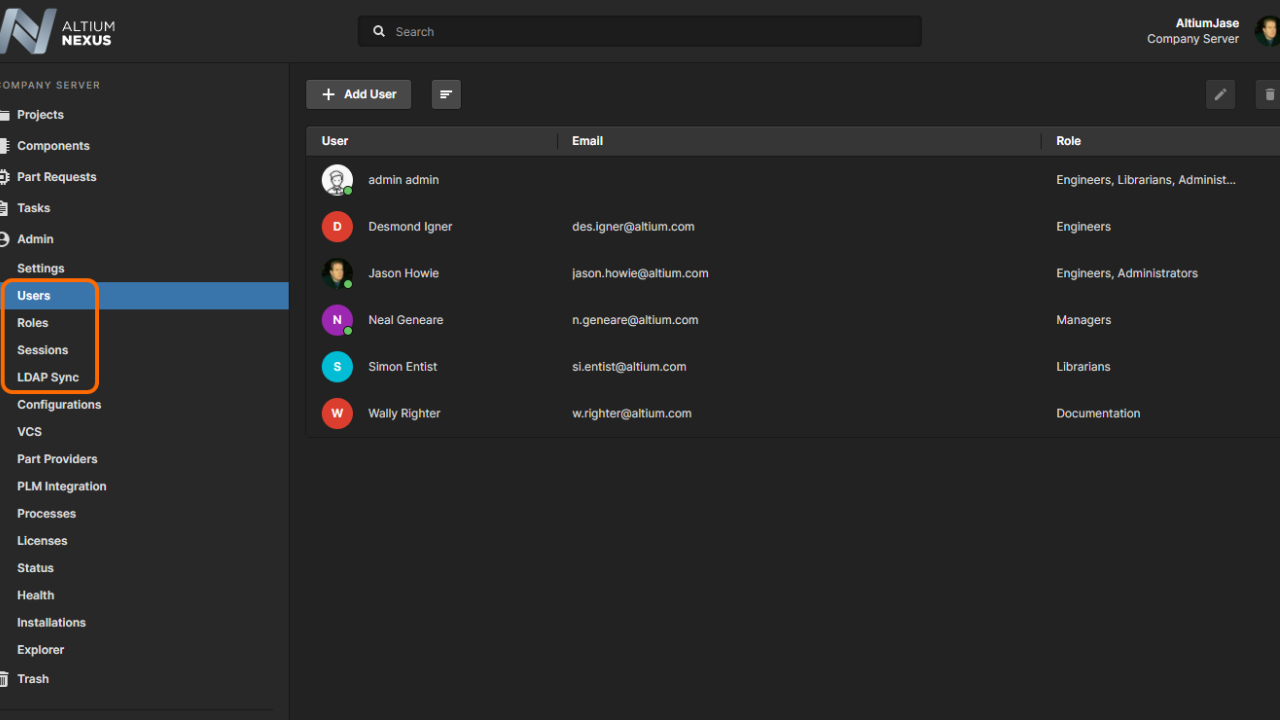Open Configurations page
This screenshot has height=720, width=1280.
pos(59,405)
